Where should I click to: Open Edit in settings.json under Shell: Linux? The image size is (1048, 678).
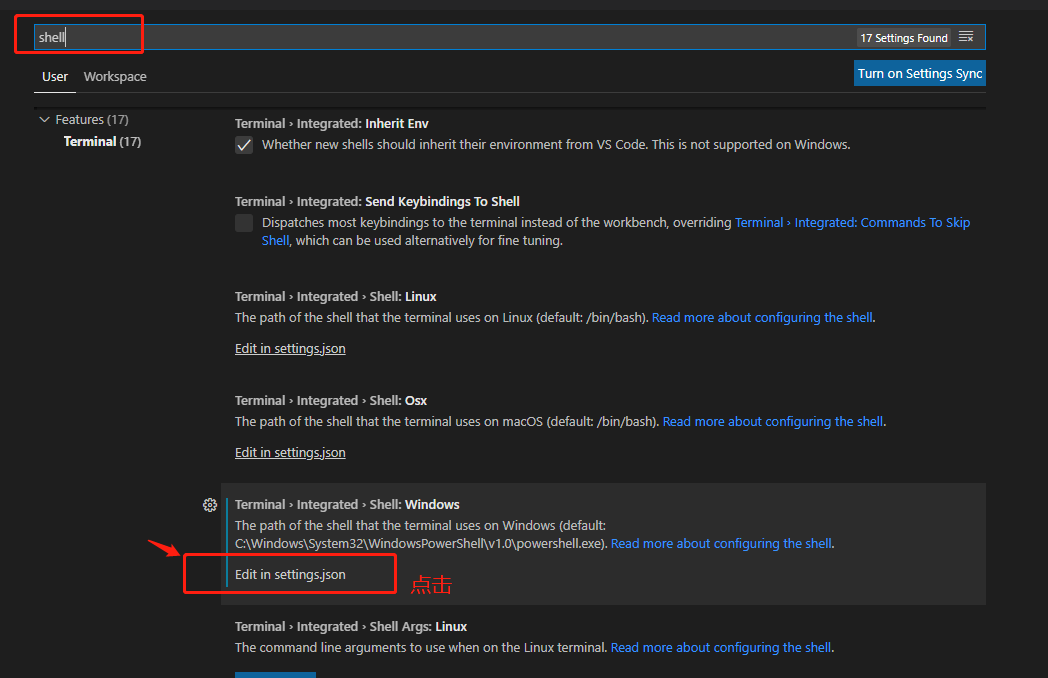click(x=289, y=348)
